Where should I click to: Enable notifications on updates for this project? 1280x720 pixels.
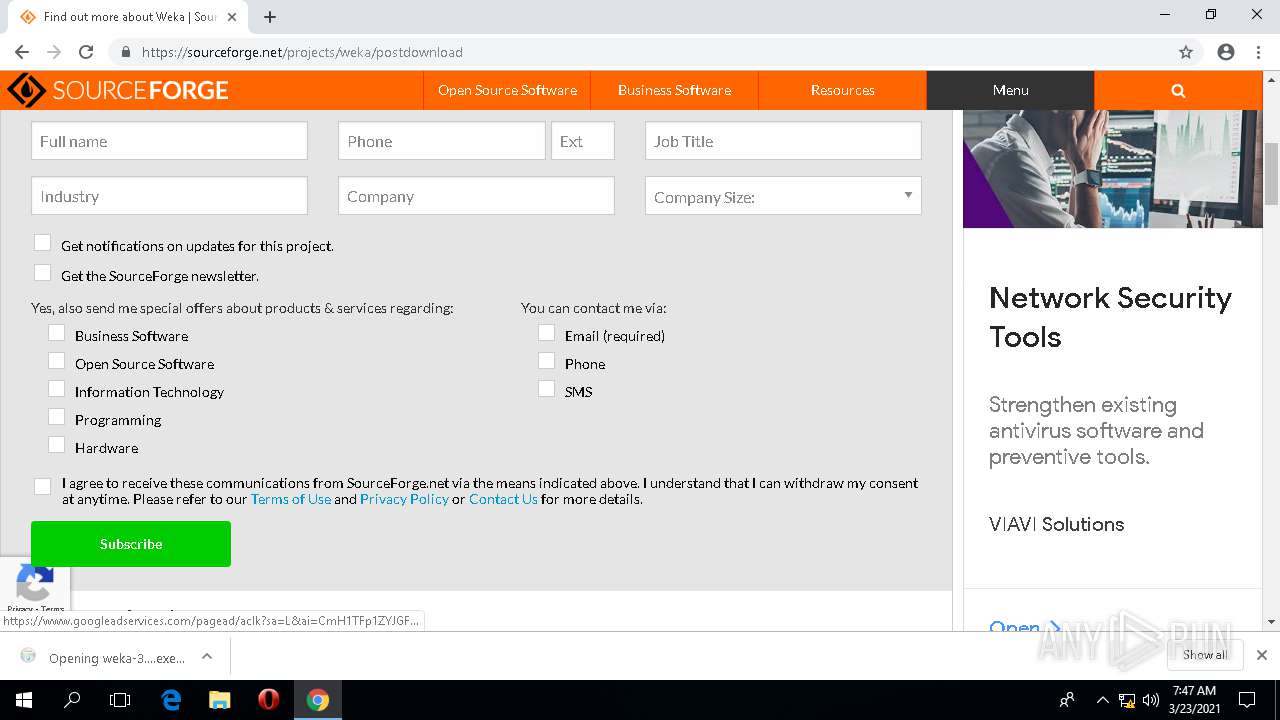click(42, 243)
